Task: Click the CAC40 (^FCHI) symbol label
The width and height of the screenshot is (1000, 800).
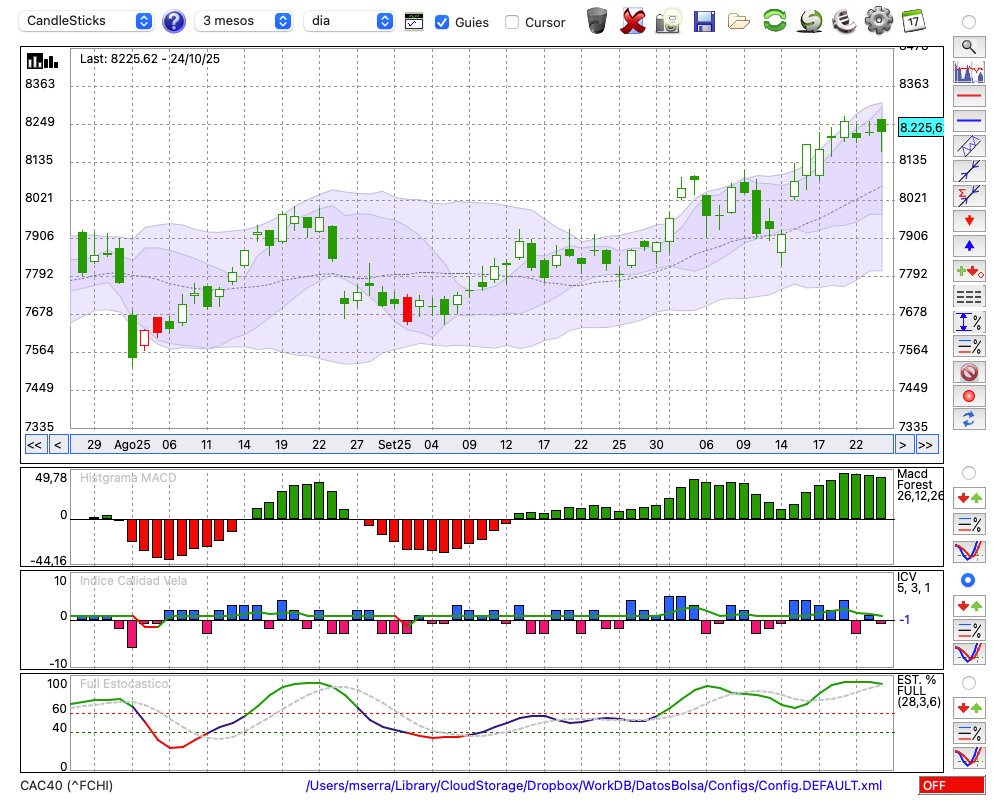Action: pos(66,785)
